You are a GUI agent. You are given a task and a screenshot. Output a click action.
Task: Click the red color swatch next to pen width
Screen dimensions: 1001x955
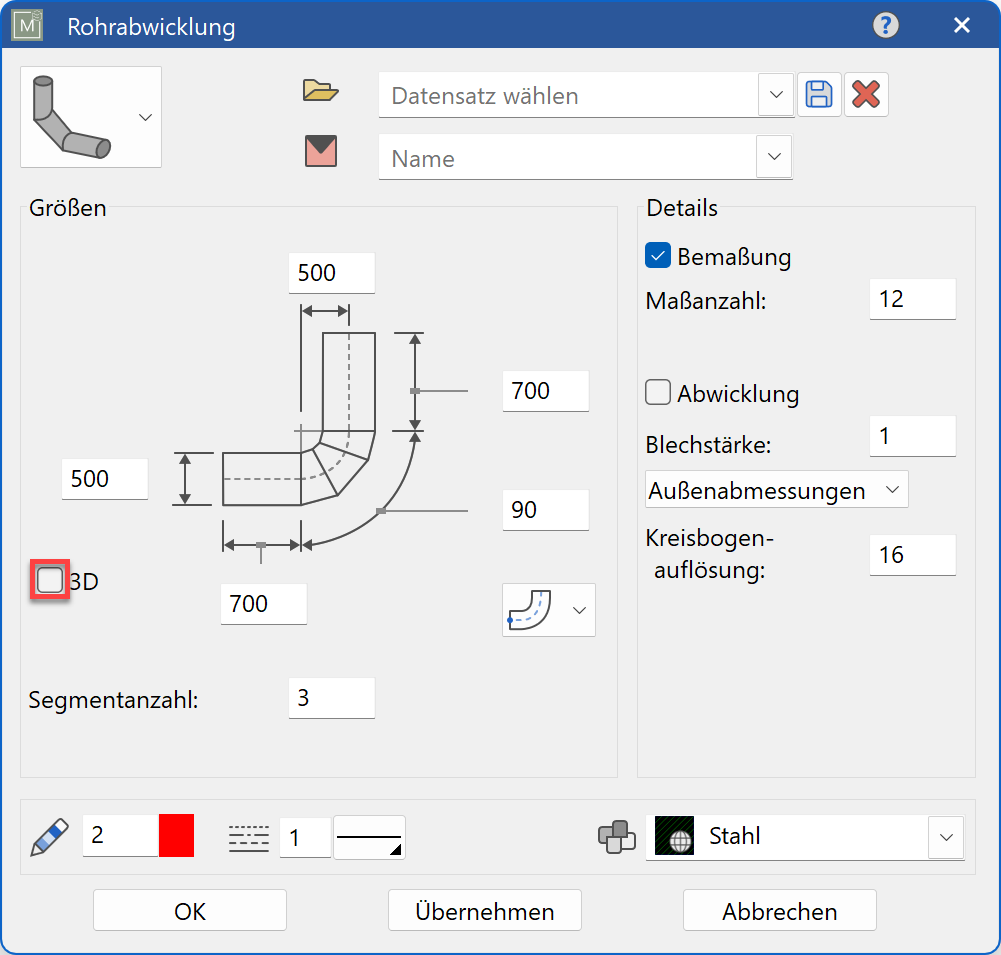(x=175, y=836)
